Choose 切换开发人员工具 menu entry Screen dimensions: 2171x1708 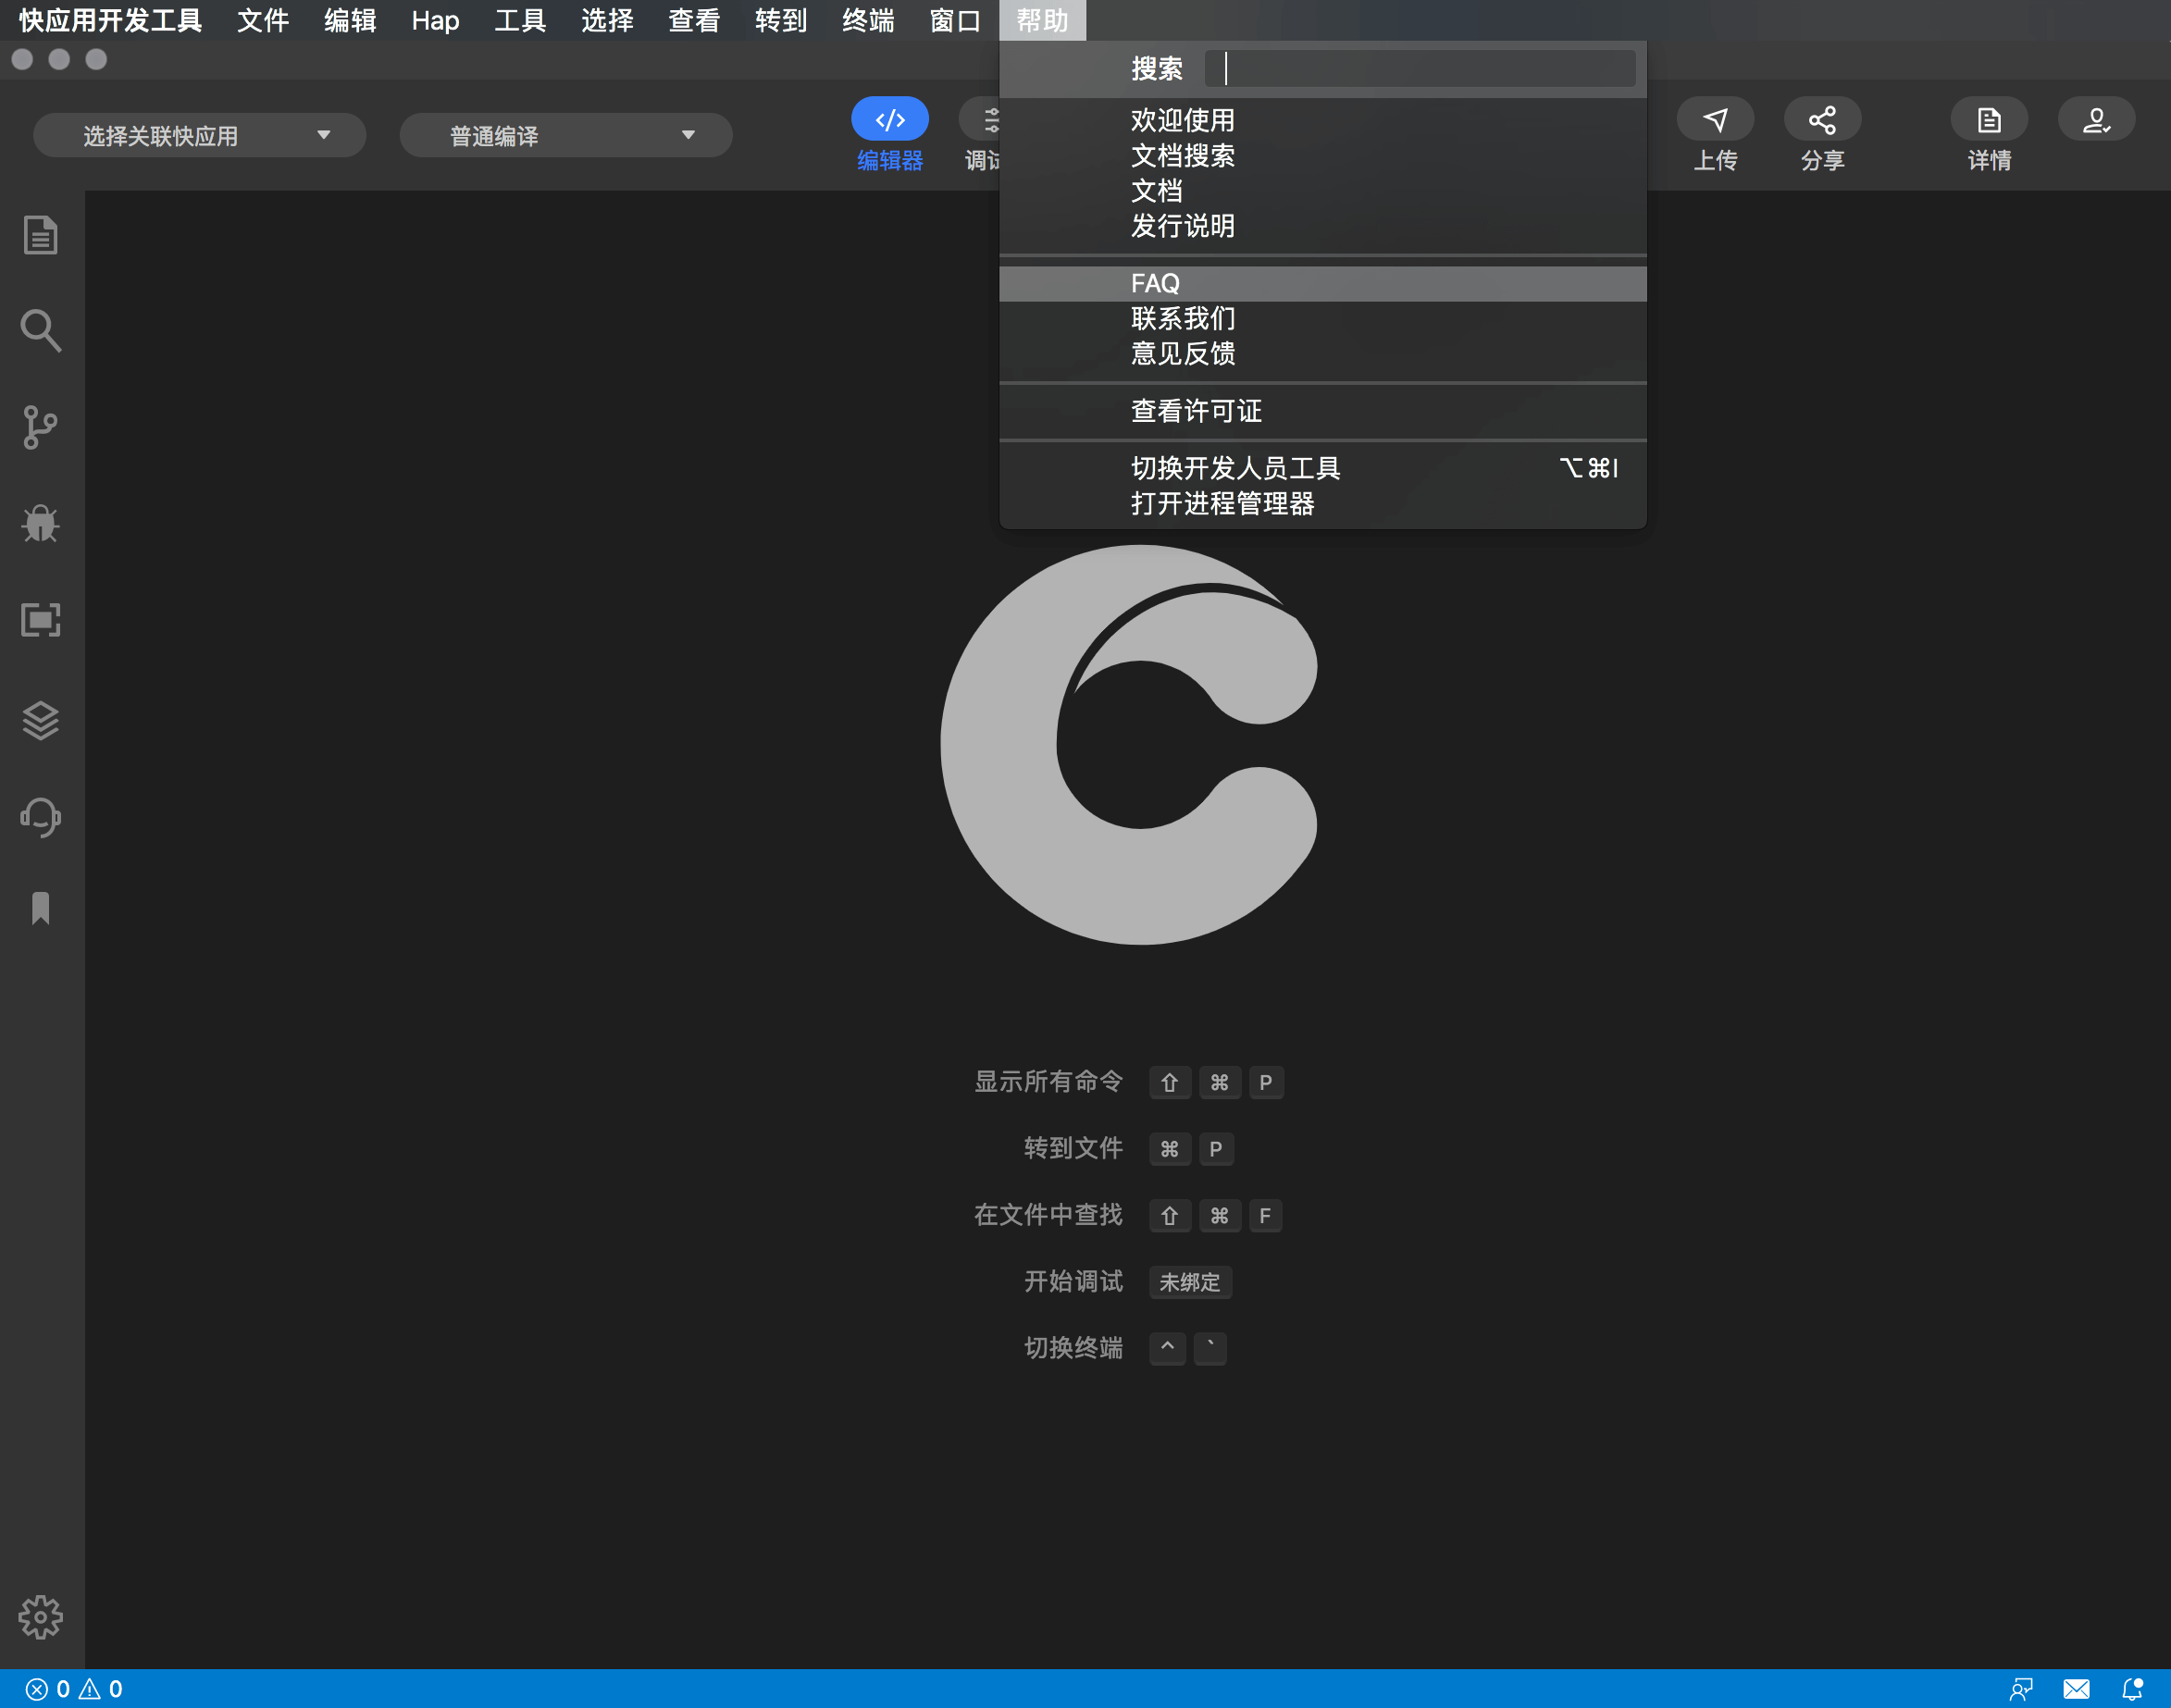click(x=1235, y=468)
